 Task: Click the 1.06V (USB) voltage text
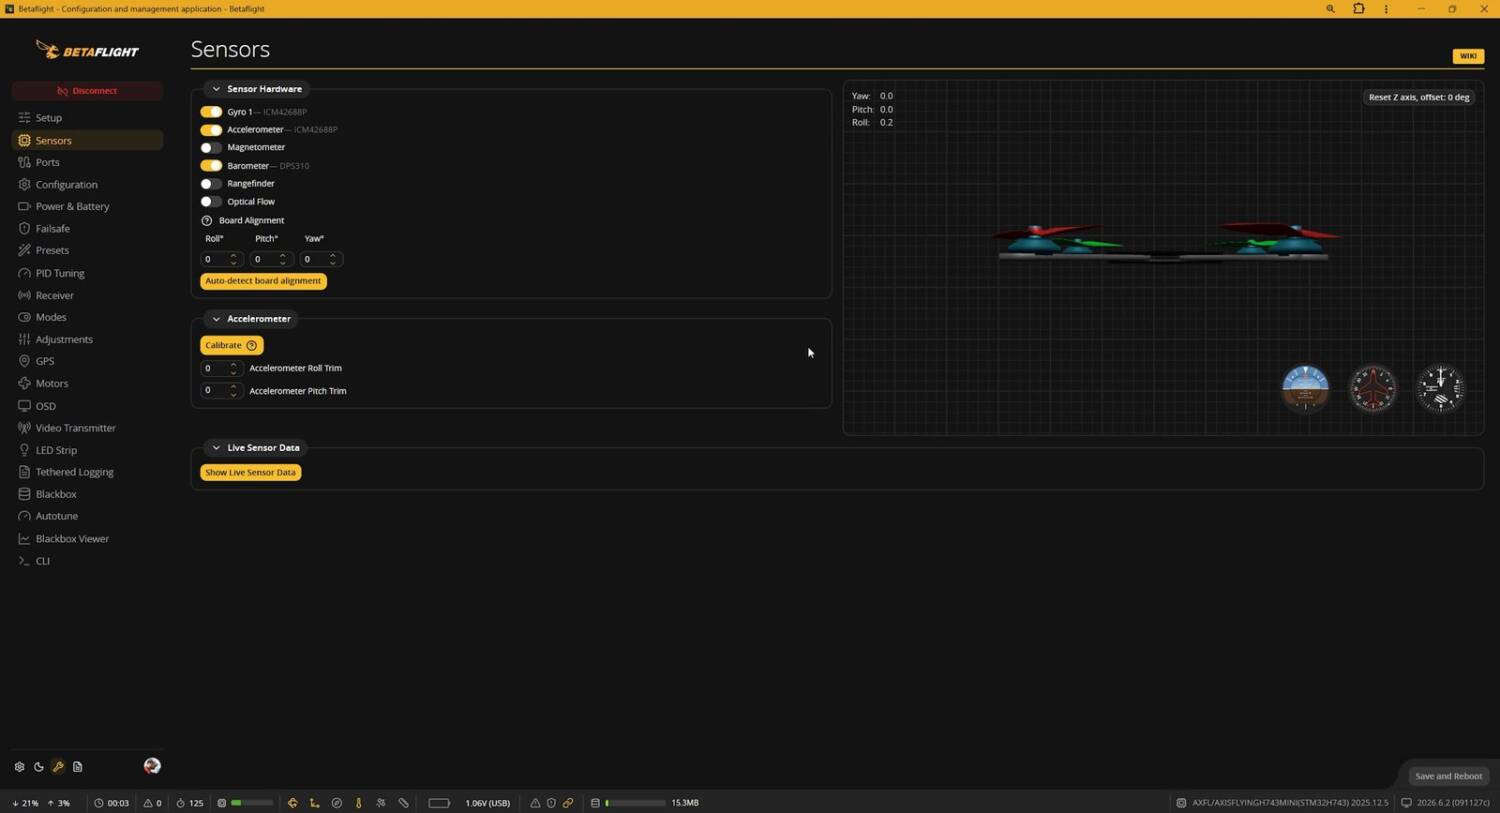coord(487,803)
